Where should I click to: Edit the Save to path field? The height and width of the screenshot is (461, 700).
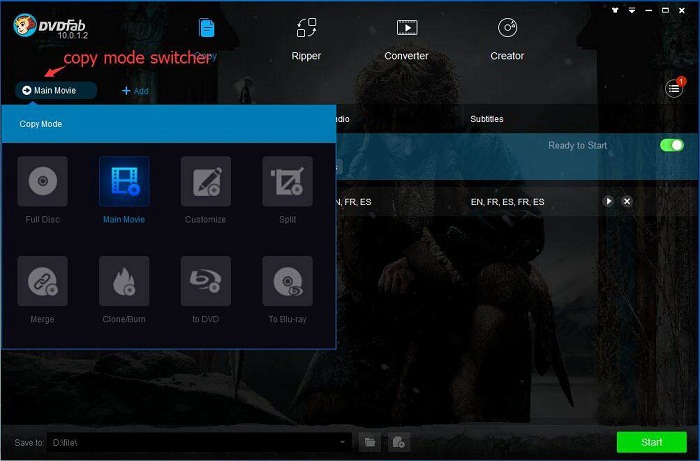[199, 442]
